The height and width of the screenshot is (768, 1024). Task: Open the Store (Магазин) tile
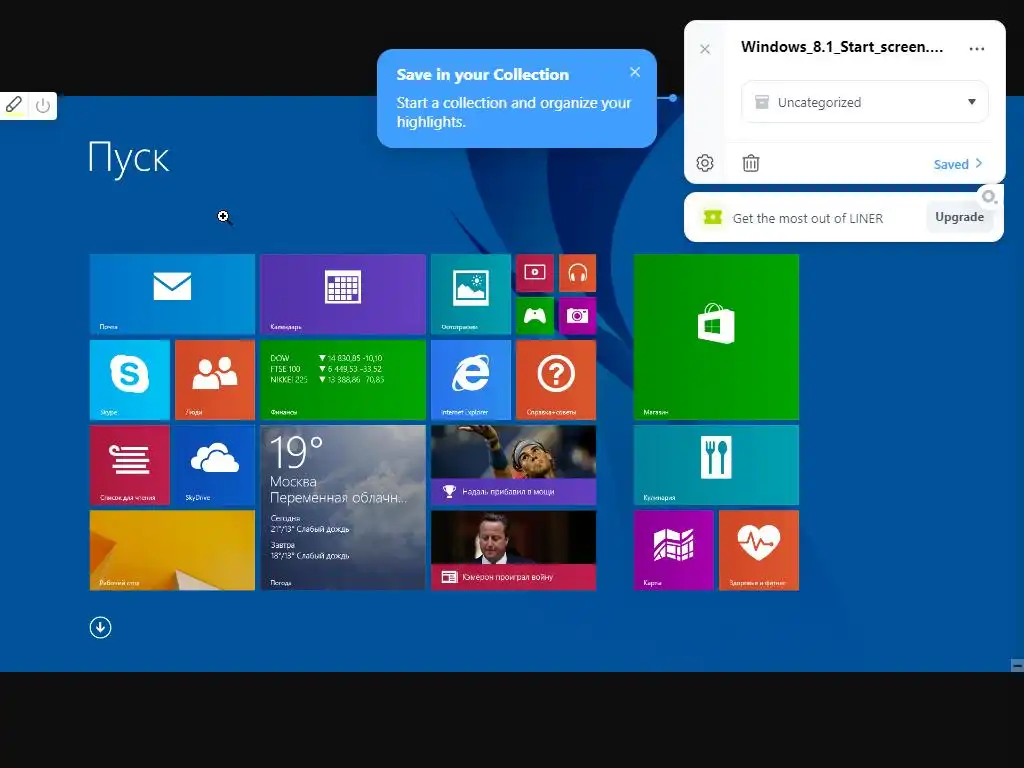(716, 336)
